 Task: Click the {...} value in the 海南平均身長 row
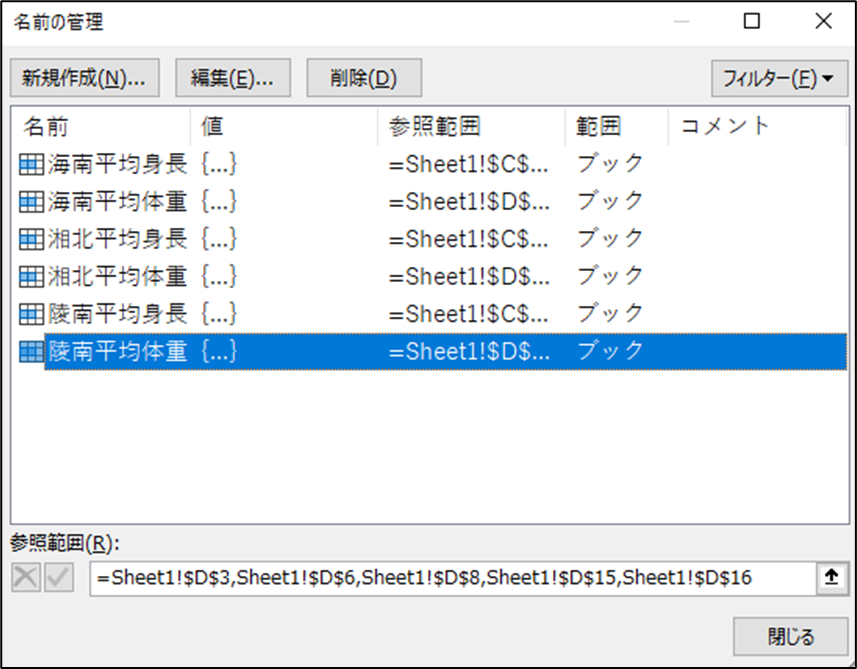coord(219,165)
